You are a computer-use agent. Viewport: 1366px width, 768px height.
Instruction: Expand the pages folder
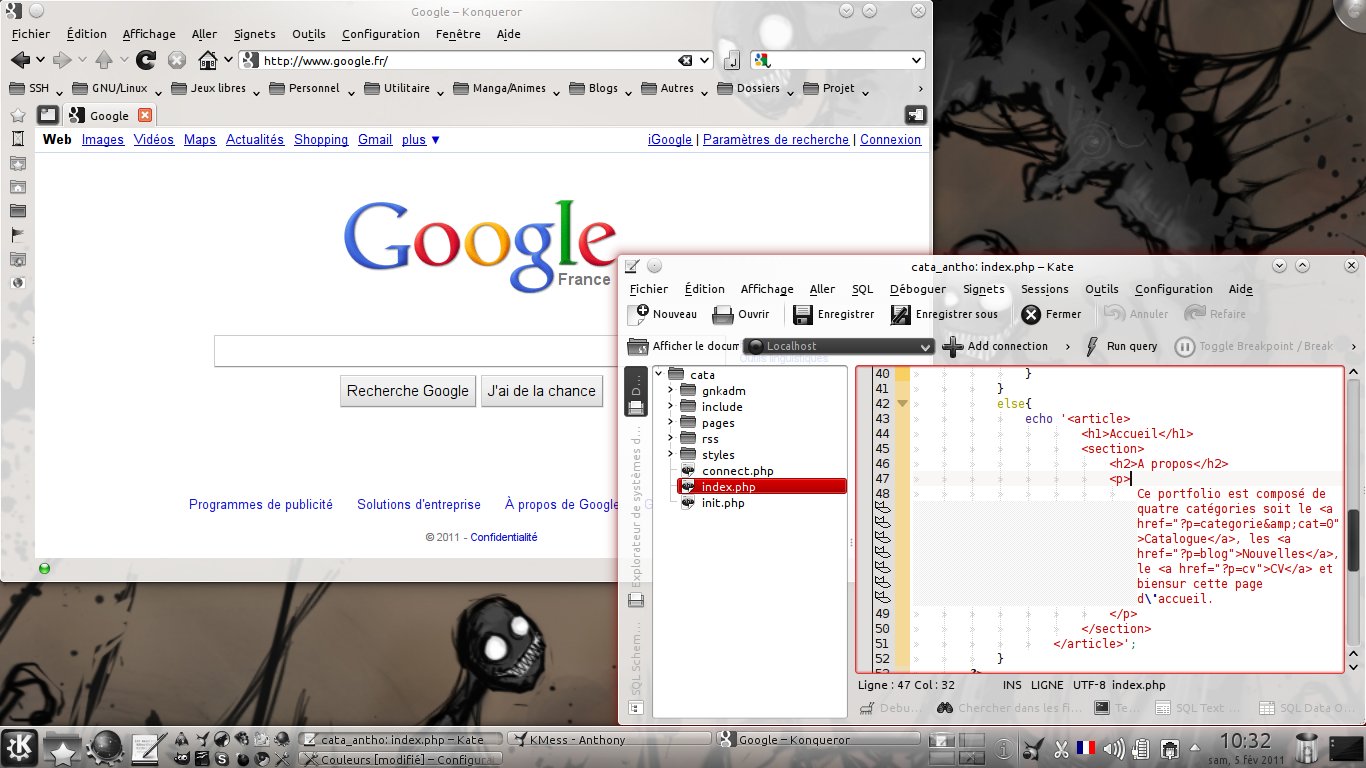click(x=670, y=423)
